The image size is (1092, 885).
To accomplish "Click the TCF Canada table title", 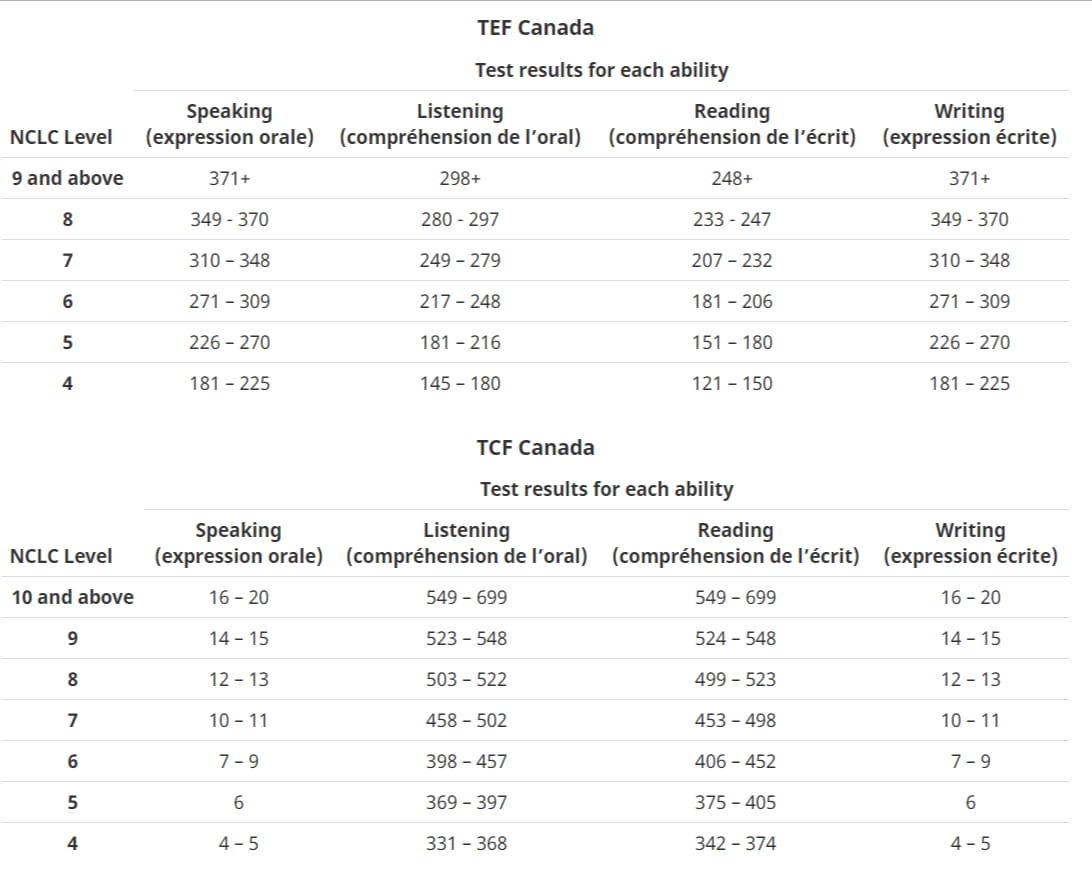I will [535, 447].
